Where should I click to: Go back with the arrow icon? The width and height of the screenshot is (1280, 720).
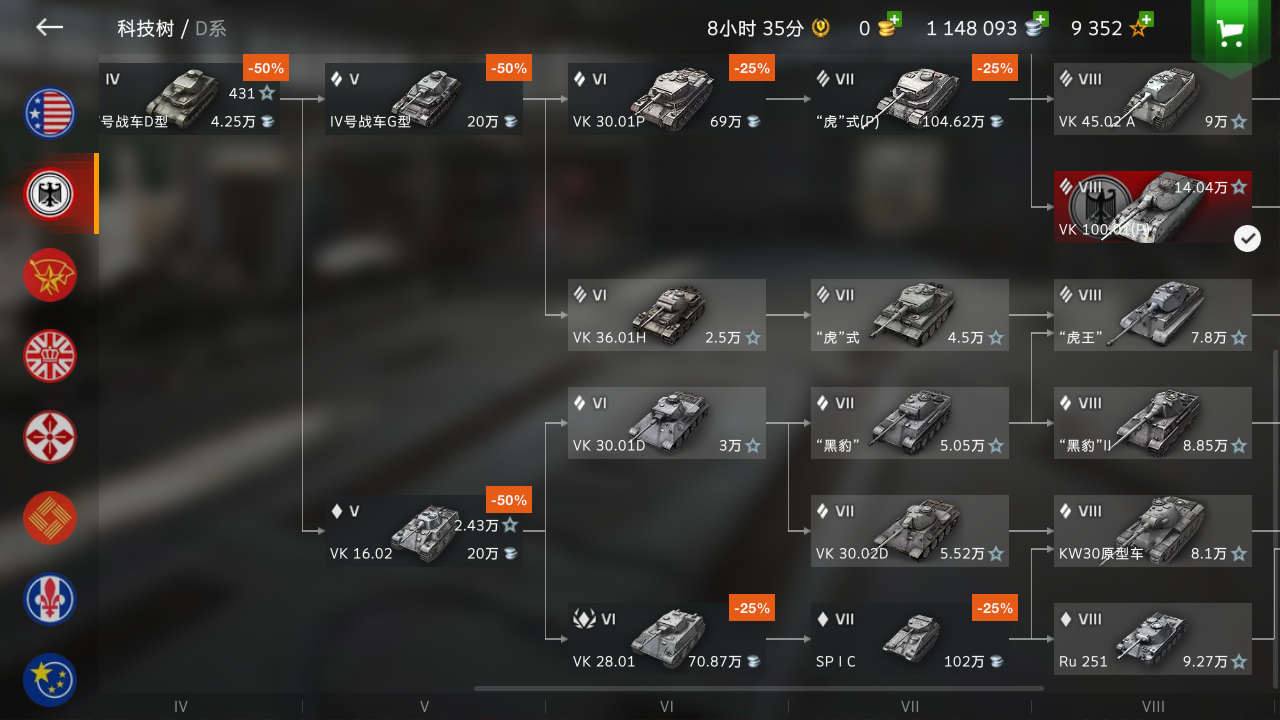(49, 28)
